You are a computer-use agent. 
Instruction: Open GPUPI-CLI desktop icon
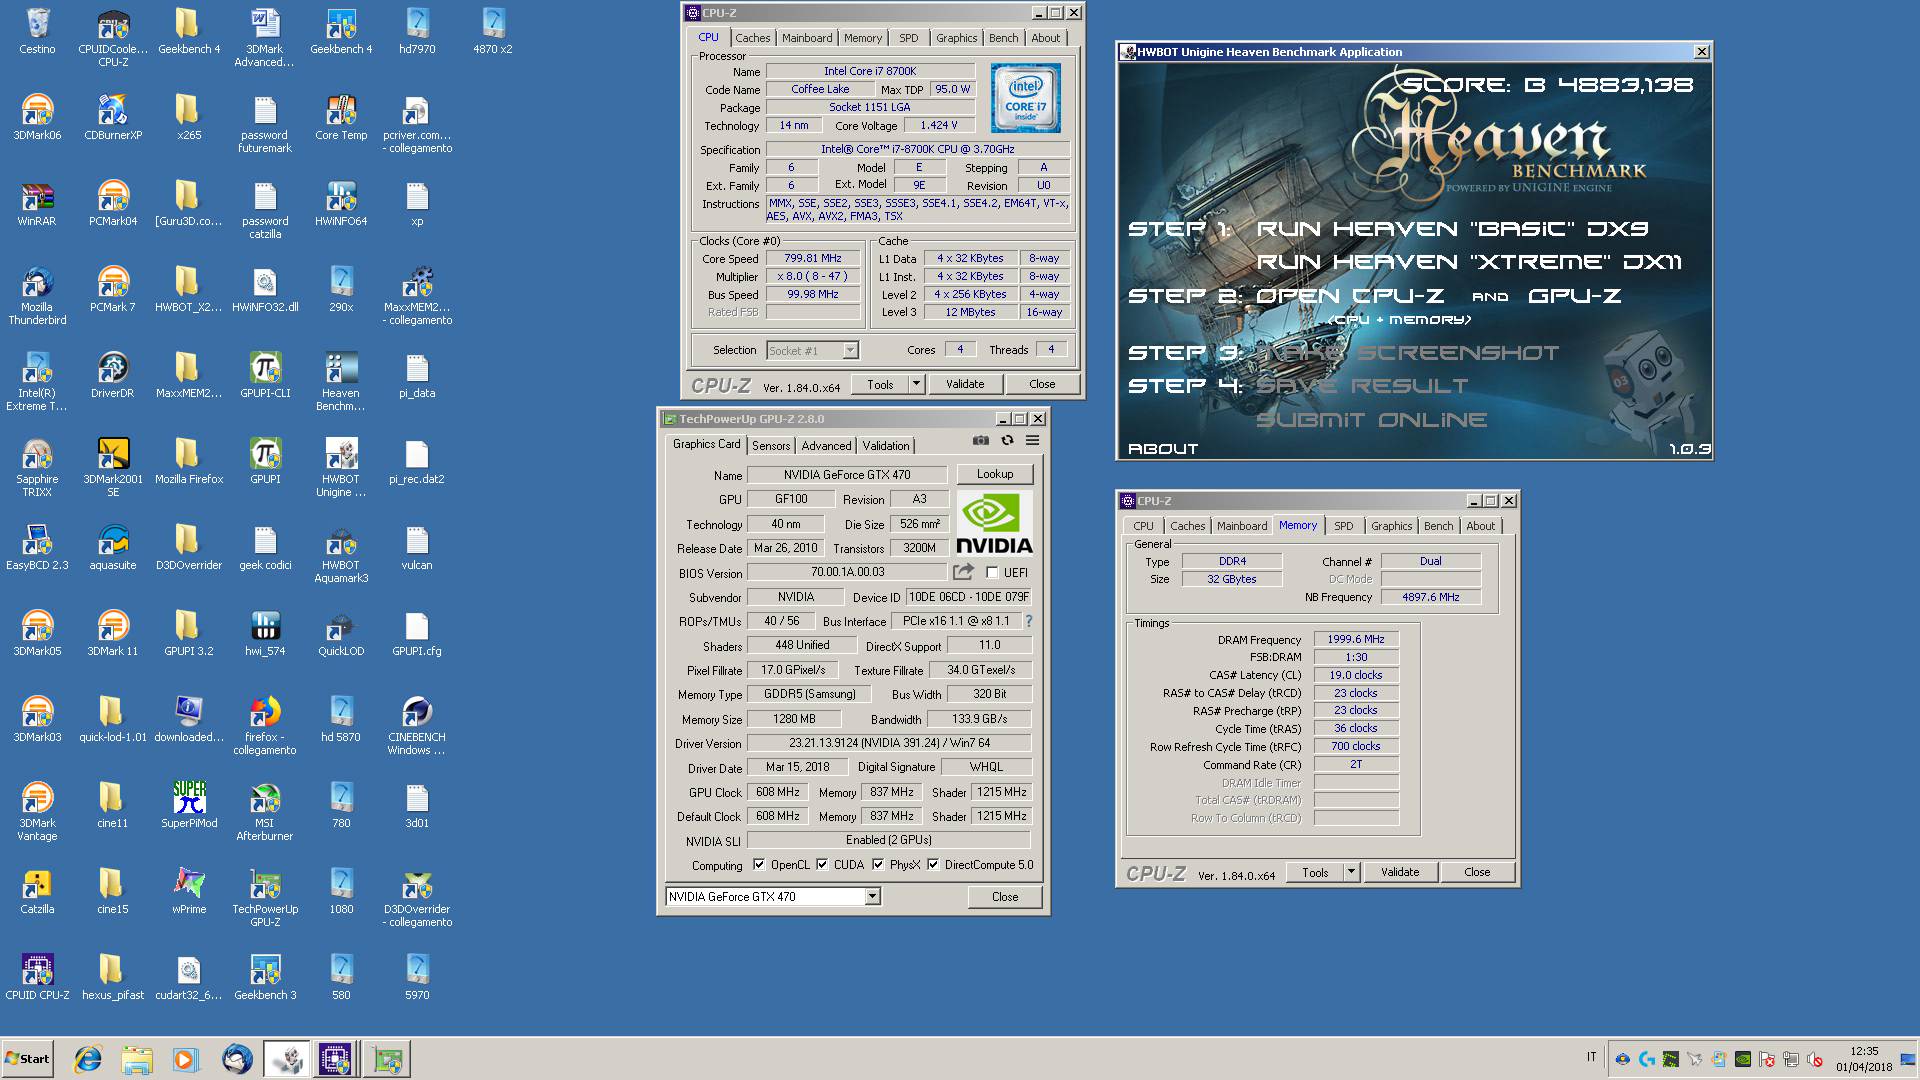coord(265,377)
